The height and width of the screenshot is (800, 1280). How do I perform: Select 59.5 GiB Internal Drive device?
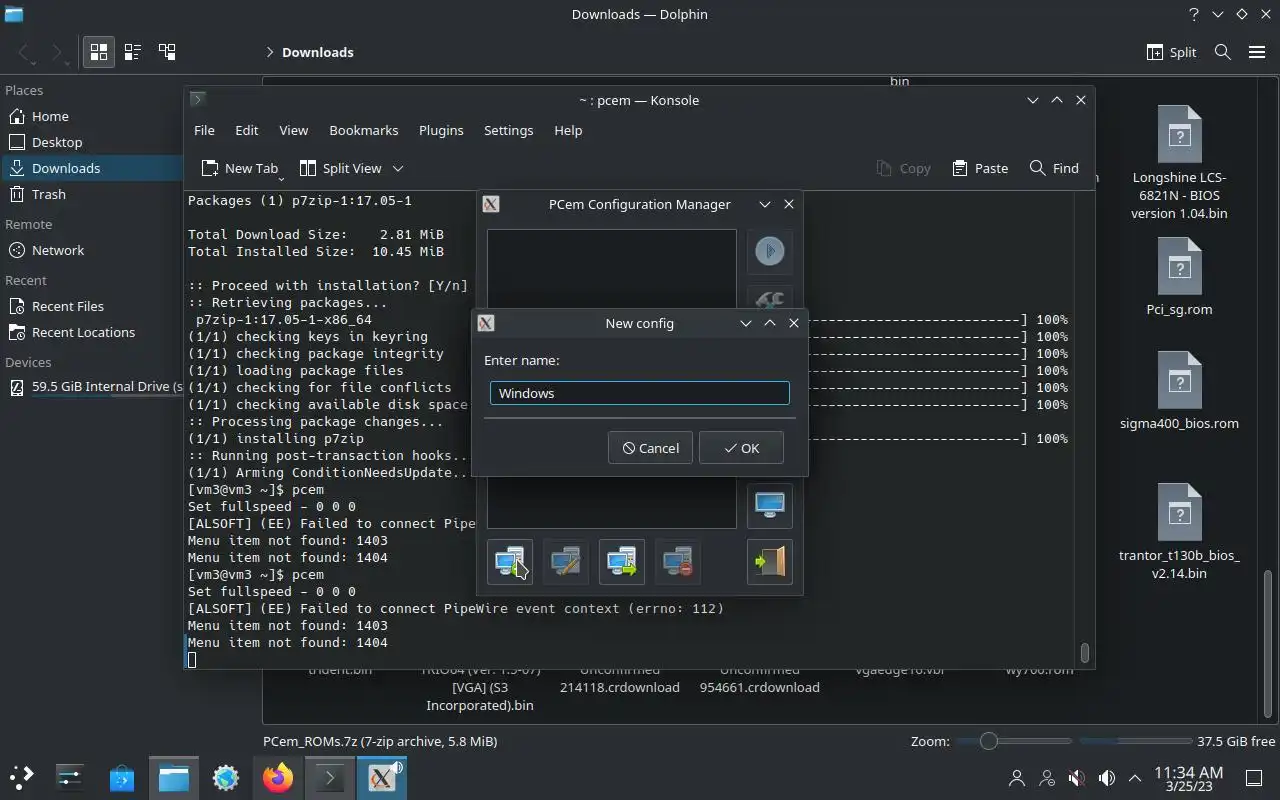coord(91,387)
